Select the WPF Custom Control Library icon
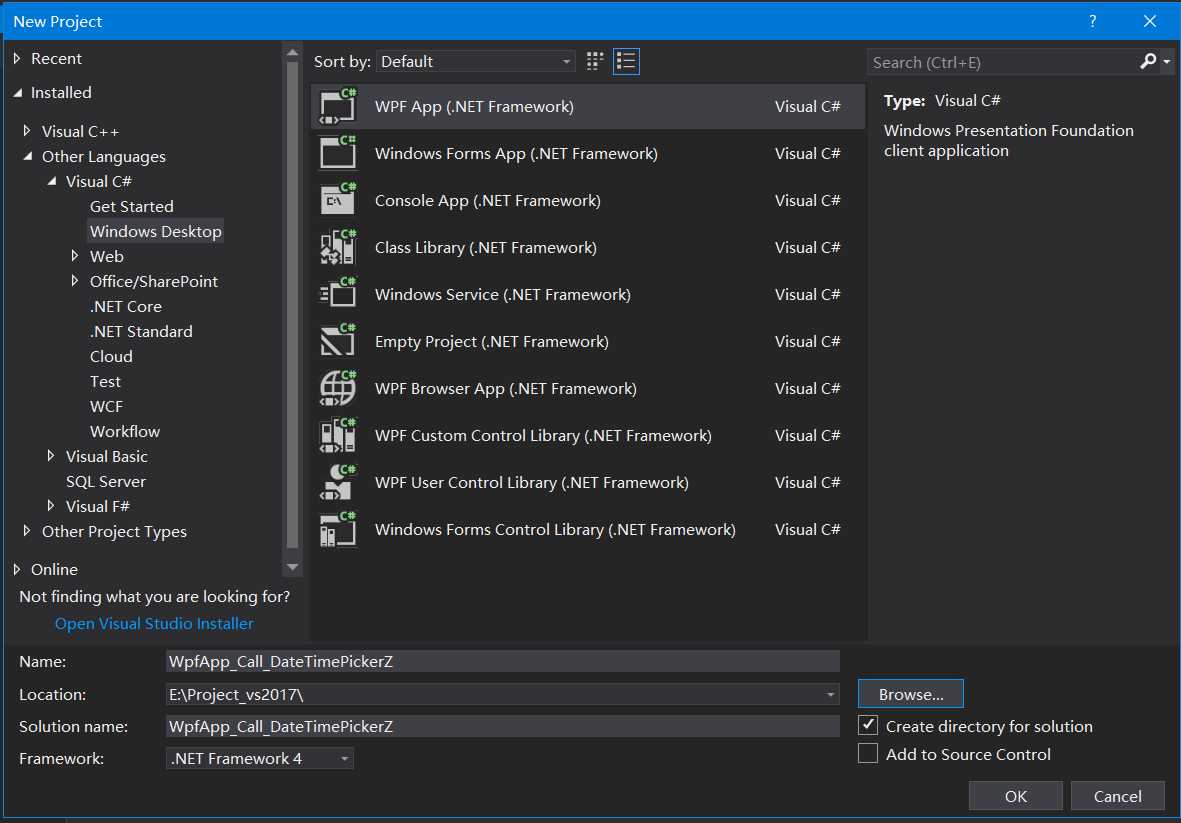The height and width of the screenshot is (823, 1181). coord(337,435)
